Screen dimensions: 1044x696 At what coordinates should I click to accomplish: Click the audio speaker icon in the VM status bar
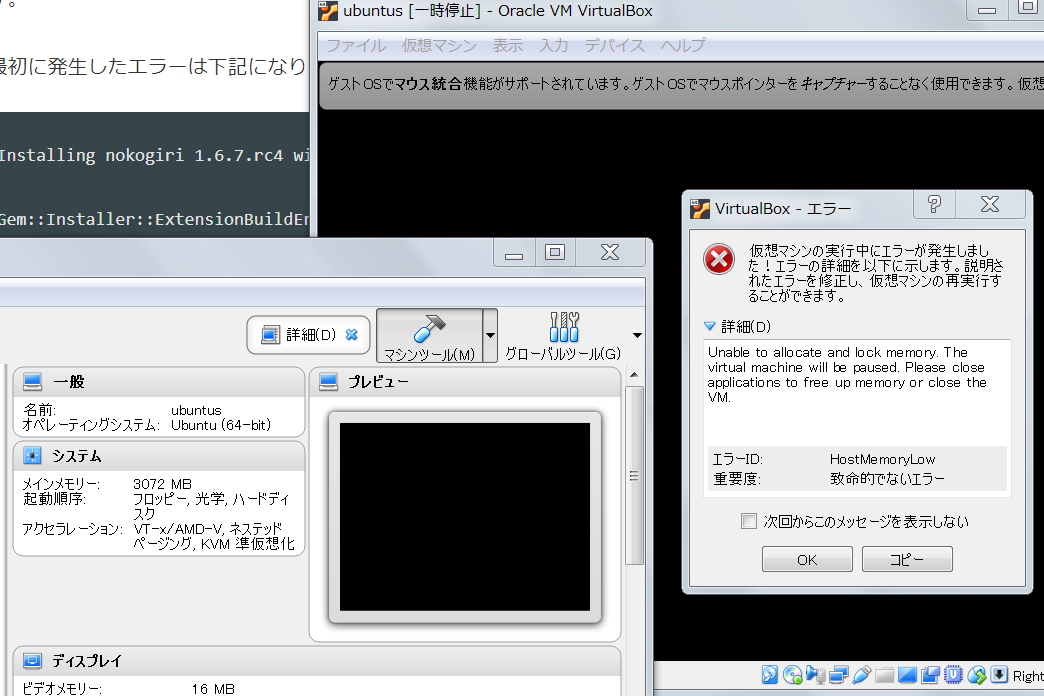click(x=816, y=675)
